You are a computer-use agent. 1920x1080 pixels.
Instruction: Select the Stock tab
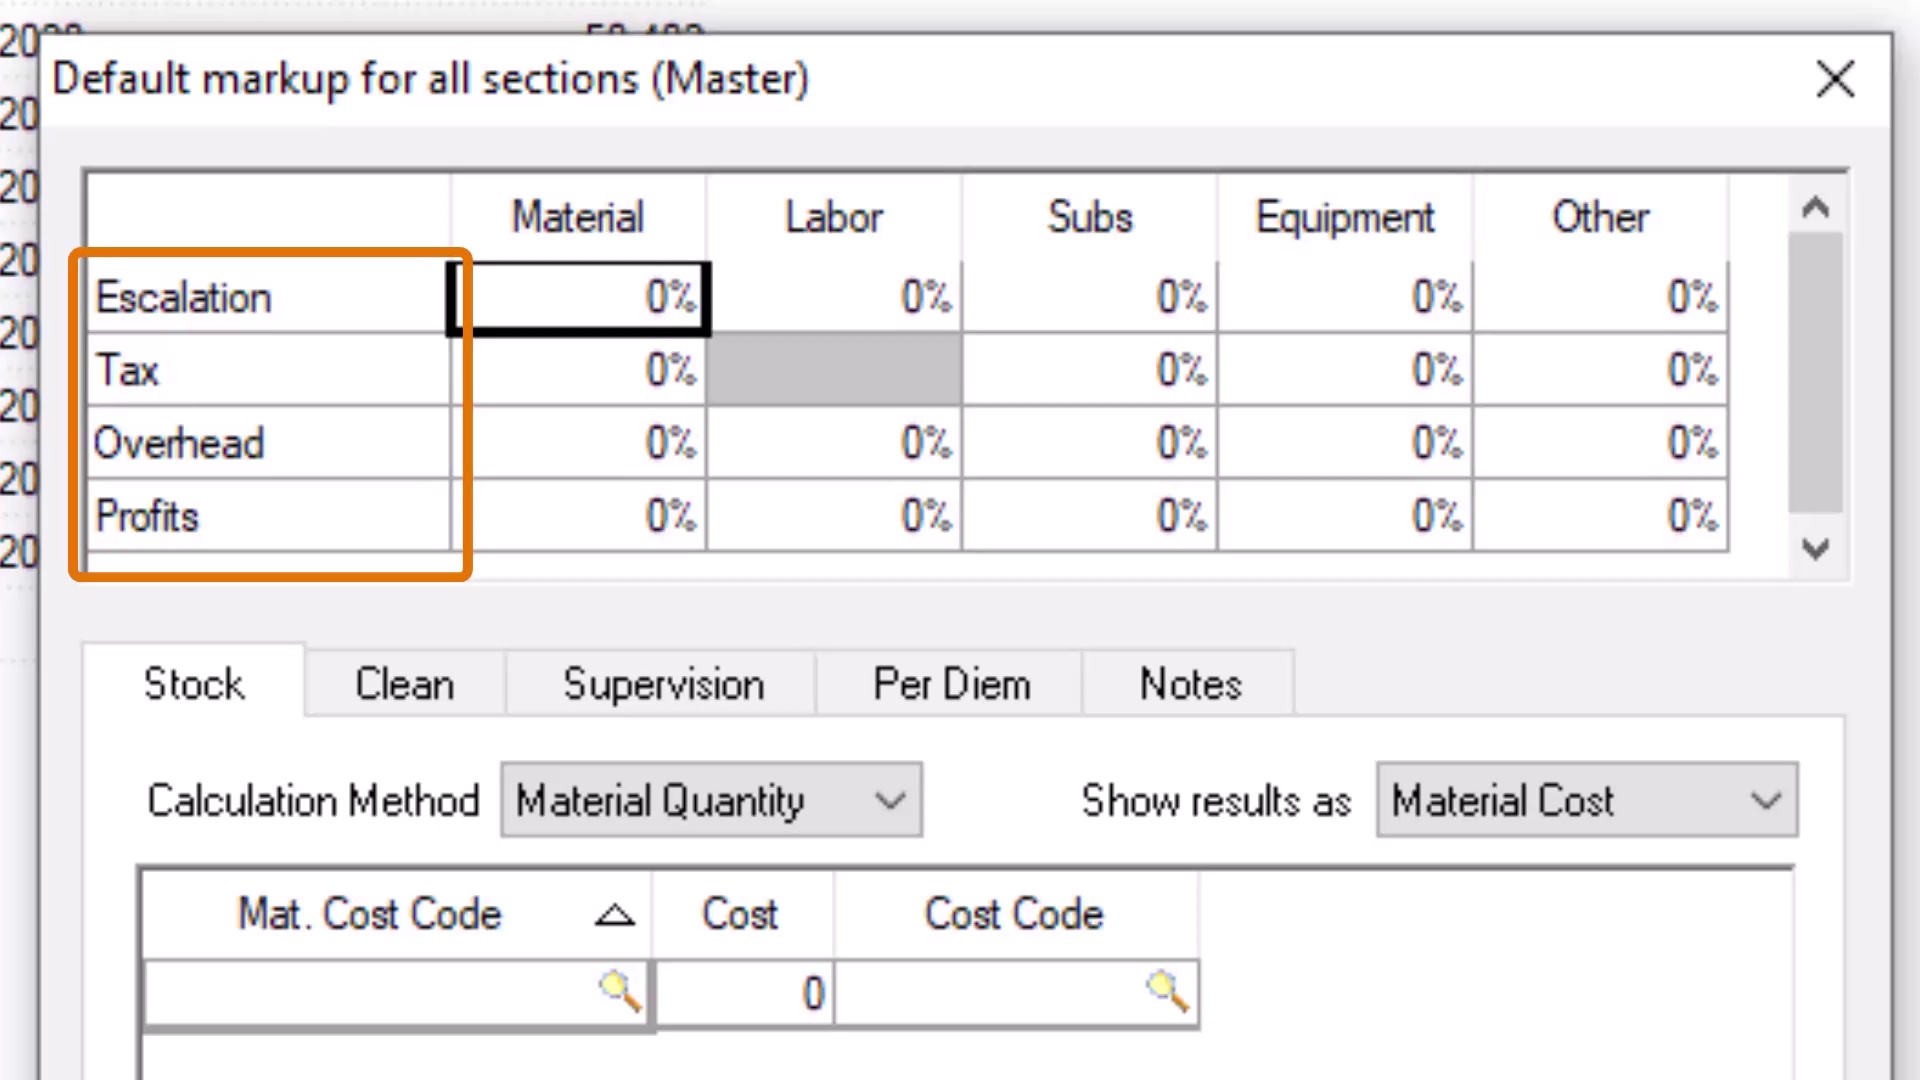click(x=193, y=685)
